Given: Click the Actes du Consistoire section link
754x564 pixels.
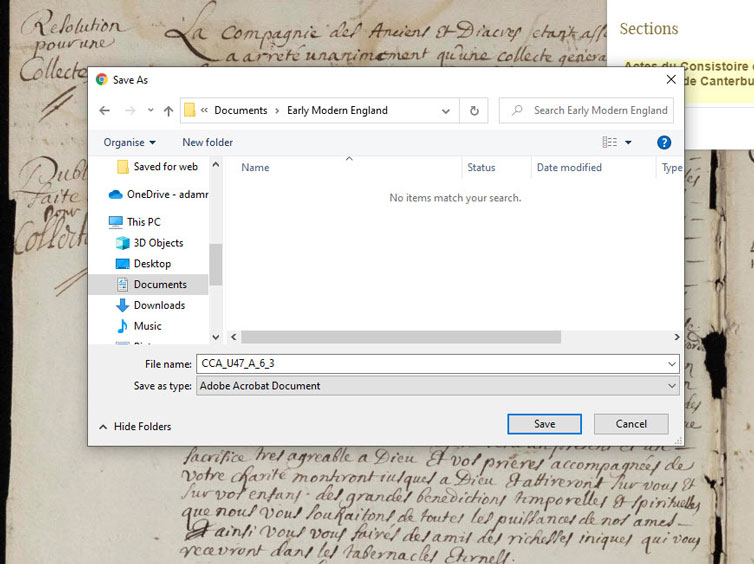Looking at the screenshot, I should (x=688, y=74).
